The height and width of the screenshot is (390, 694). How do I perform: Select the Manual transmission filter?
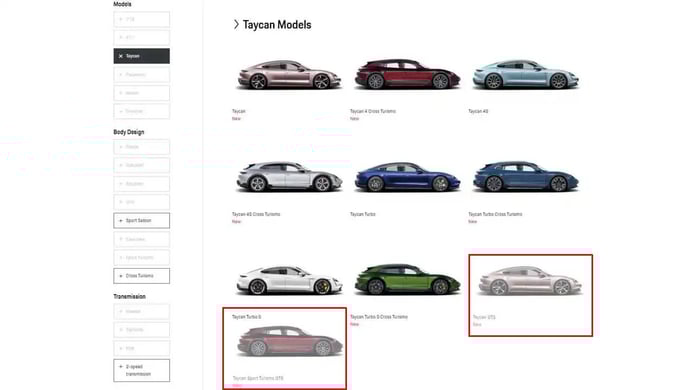(x=141, y=312)
